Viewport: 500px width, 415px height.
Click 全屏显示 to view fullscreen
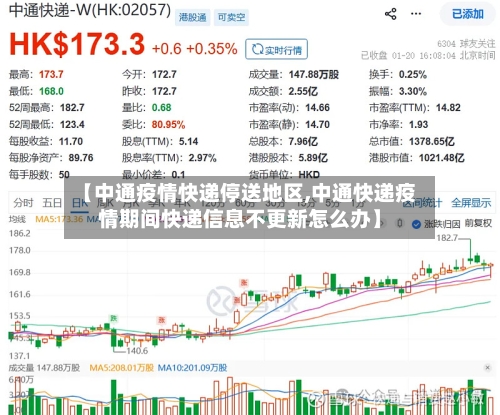click(471, 203)
